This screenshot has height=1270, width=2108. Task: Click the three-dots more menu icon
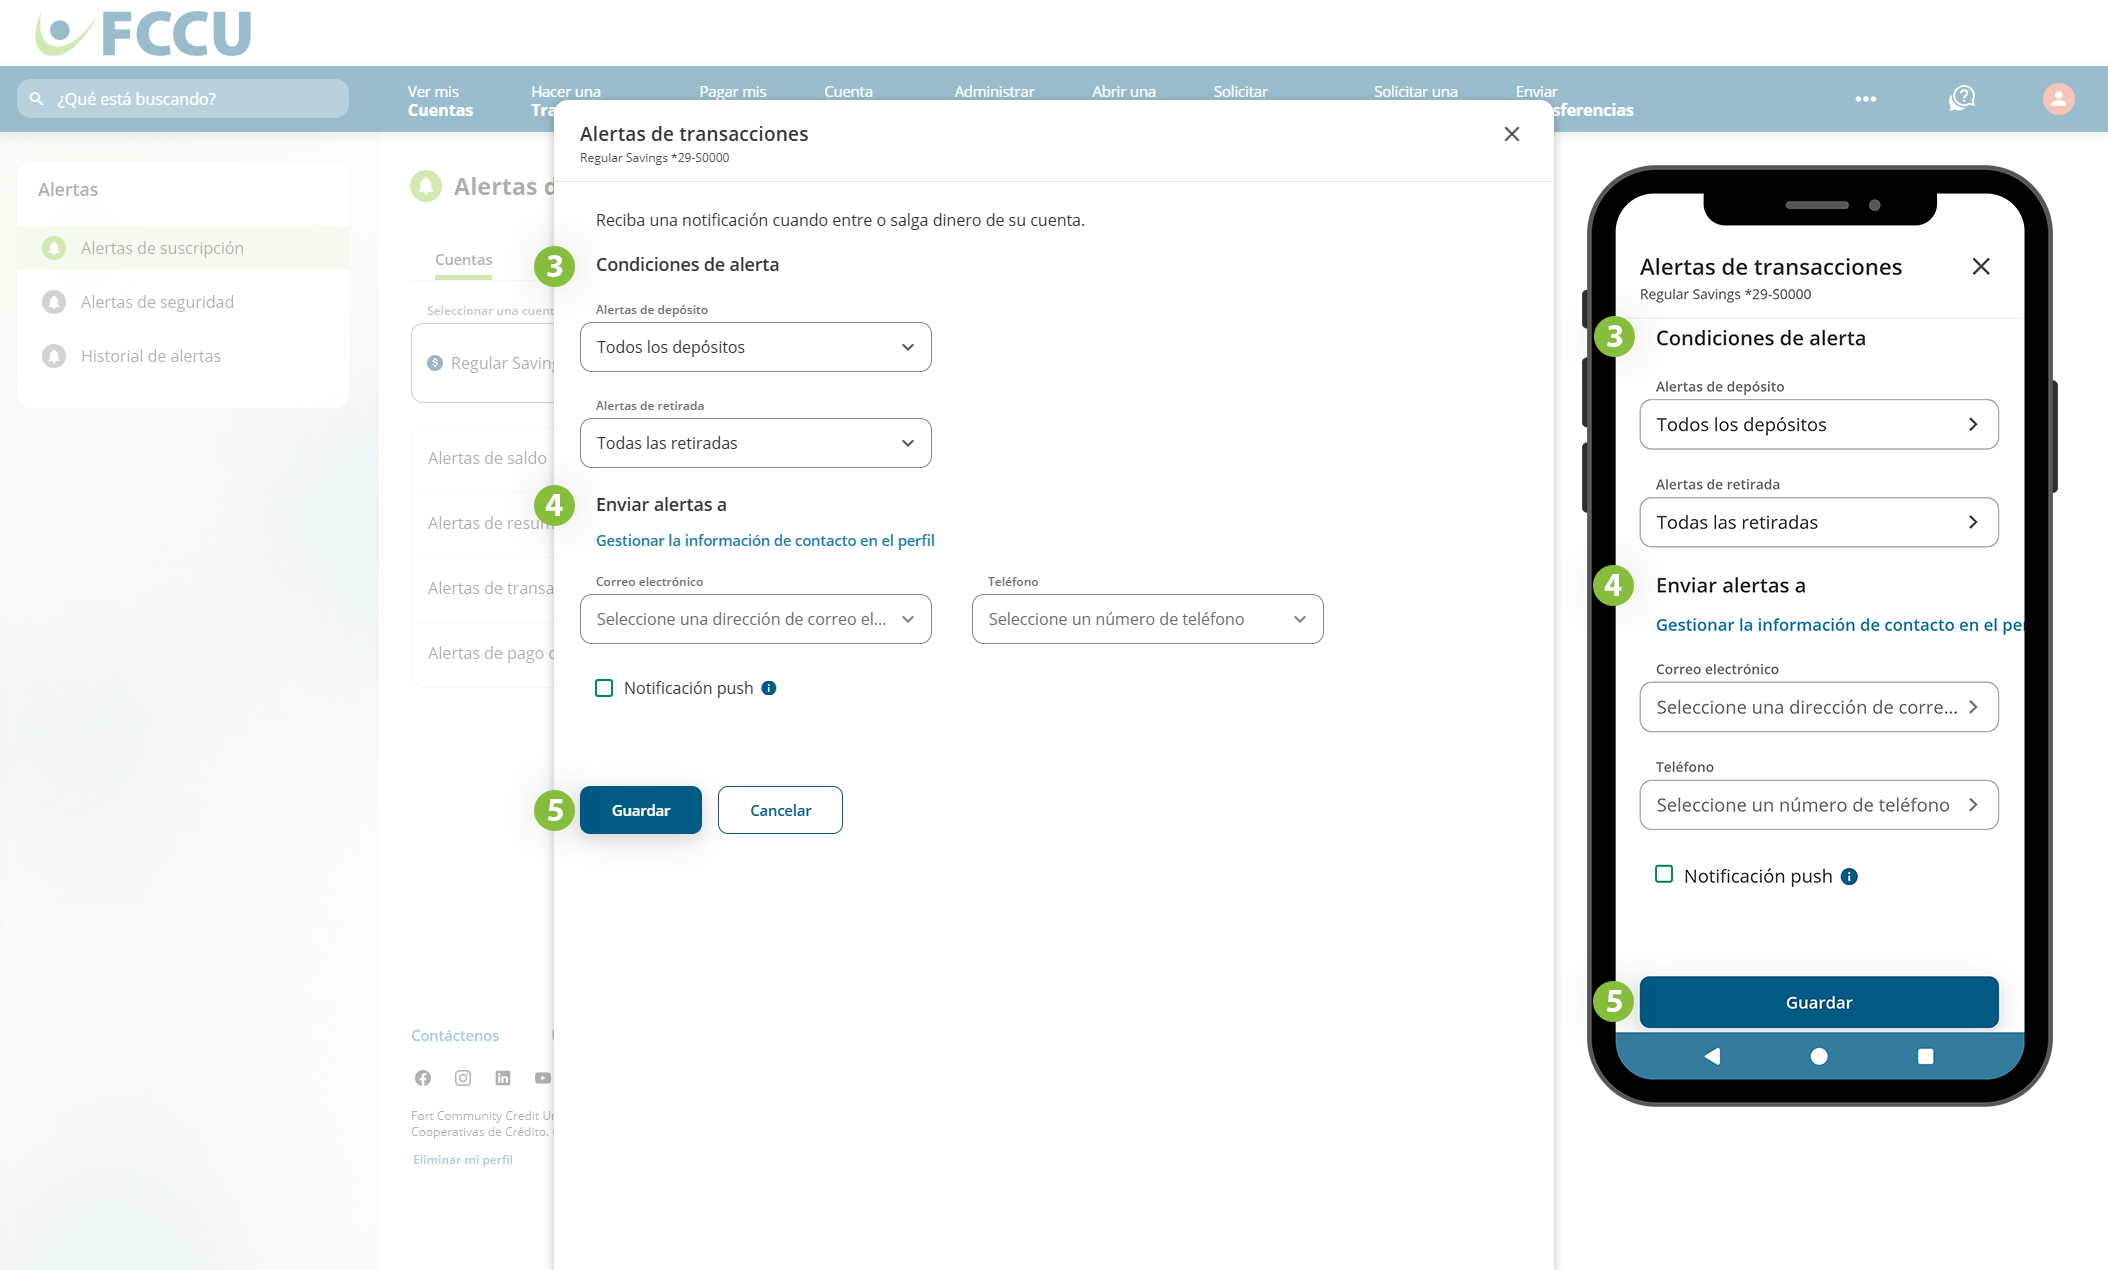[x=1865, y=99]
